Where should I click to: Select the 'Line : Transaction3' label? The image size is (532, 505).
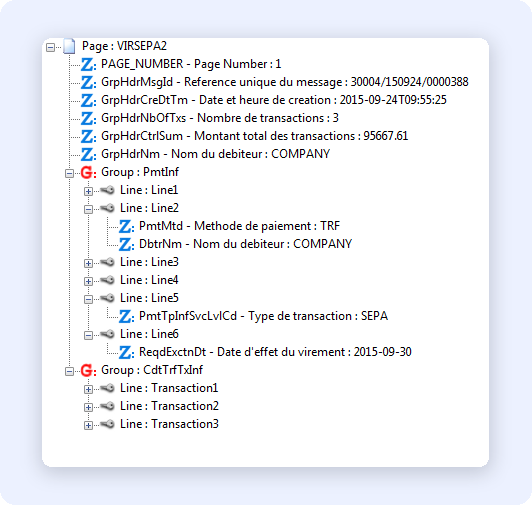[x=169, y=424]
